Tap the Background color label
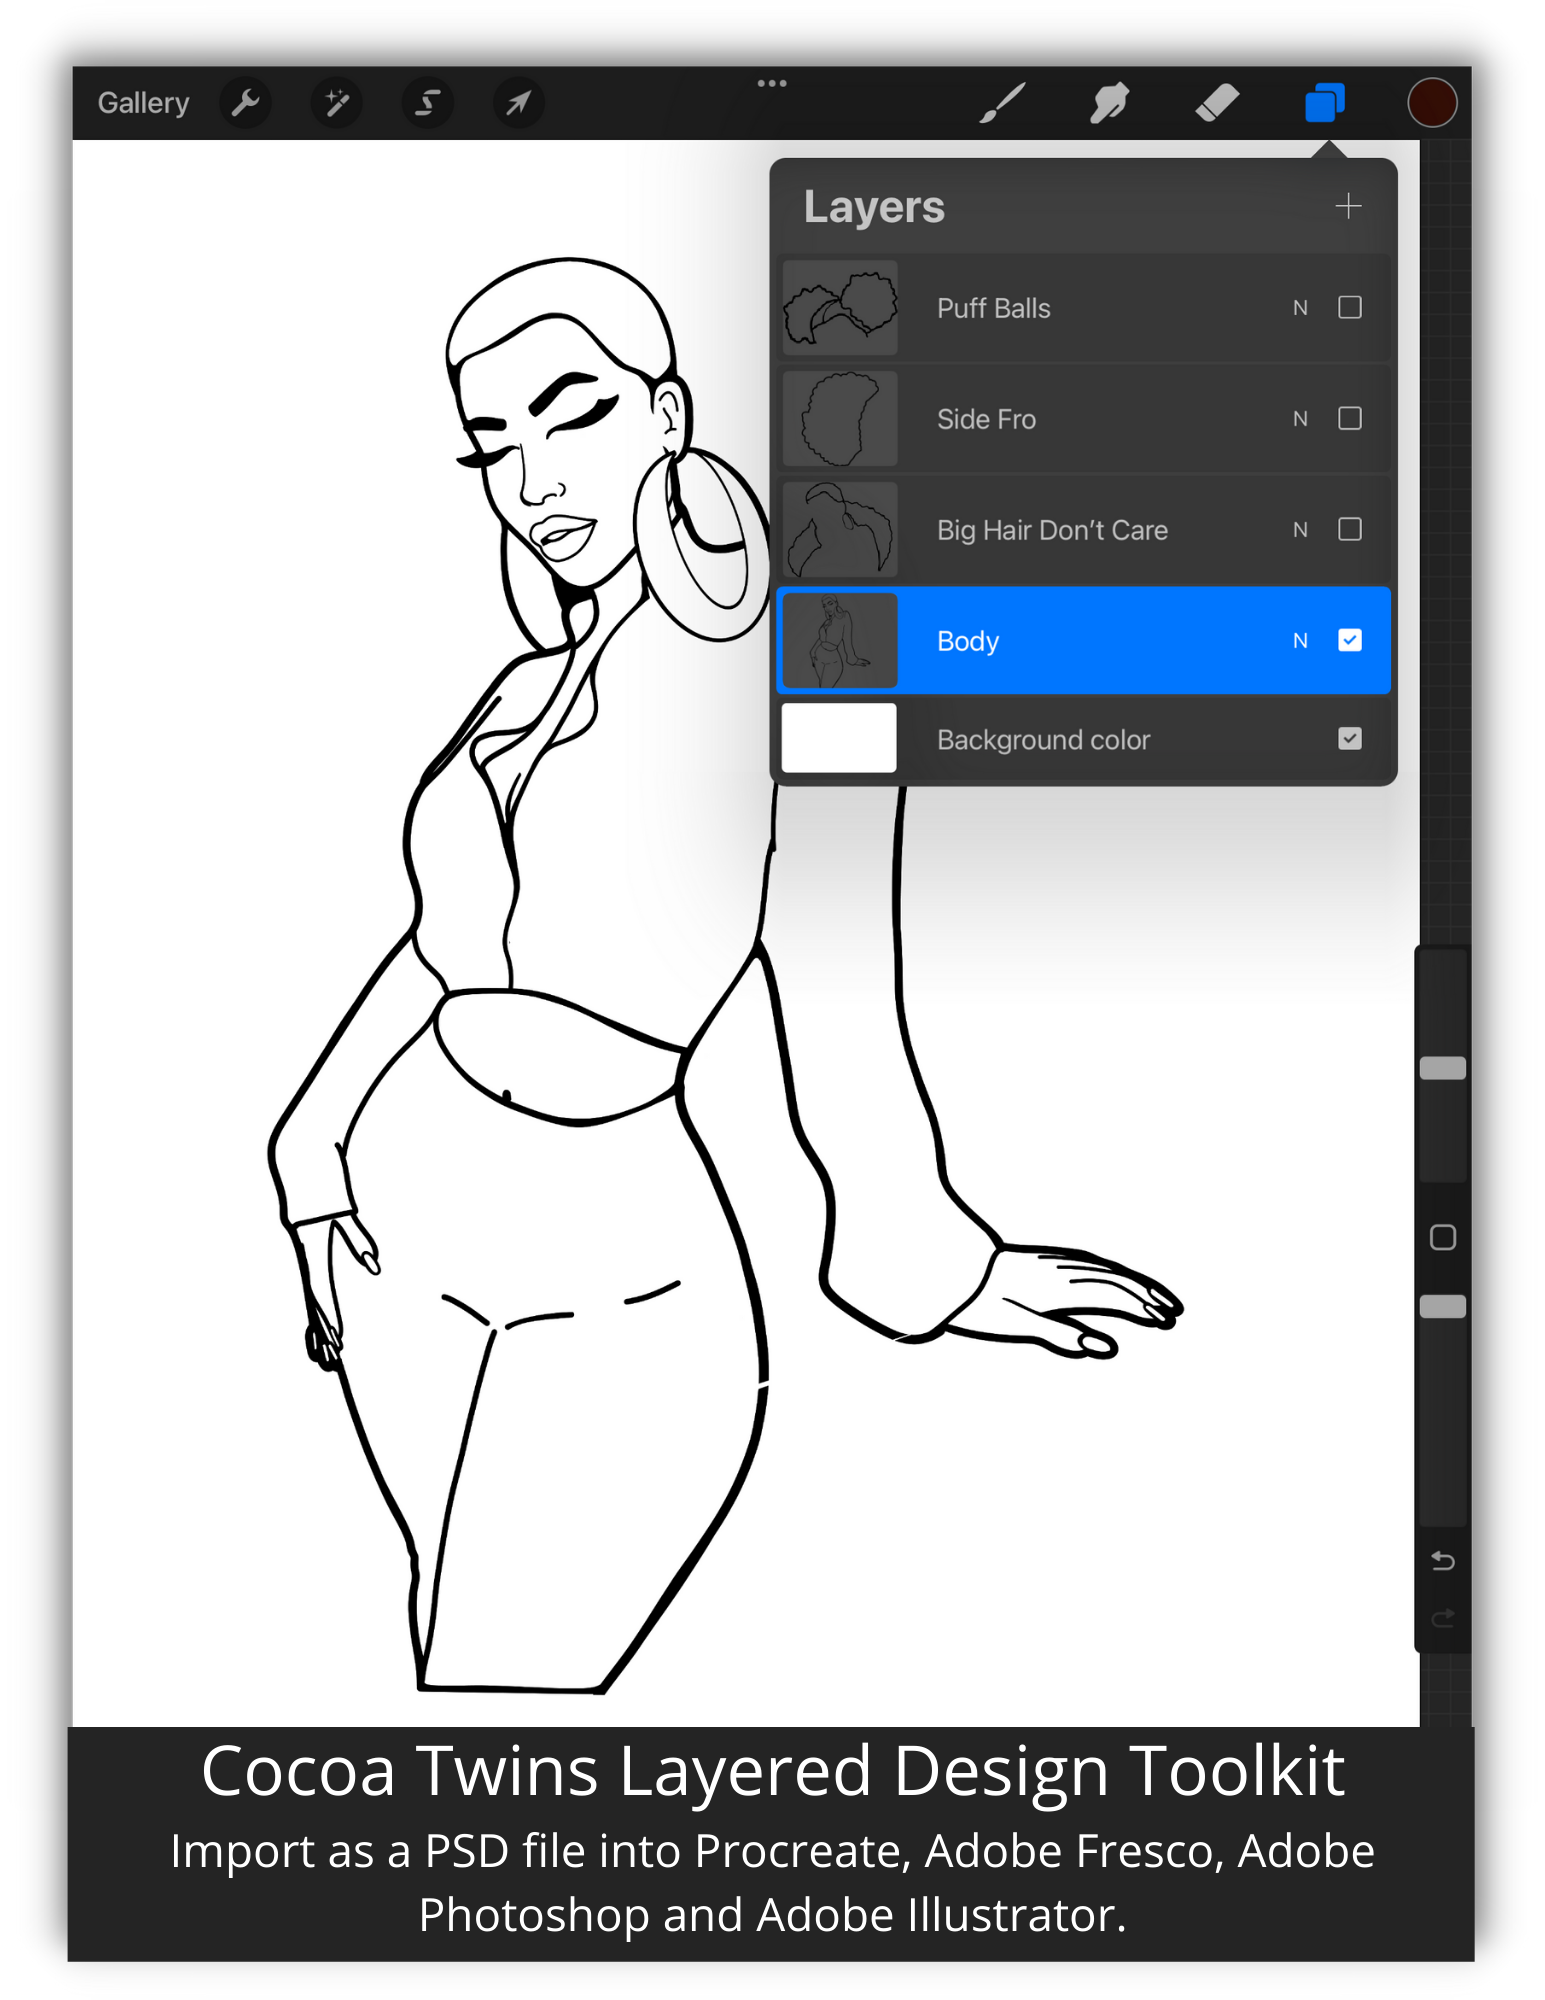 (1043, 740)
